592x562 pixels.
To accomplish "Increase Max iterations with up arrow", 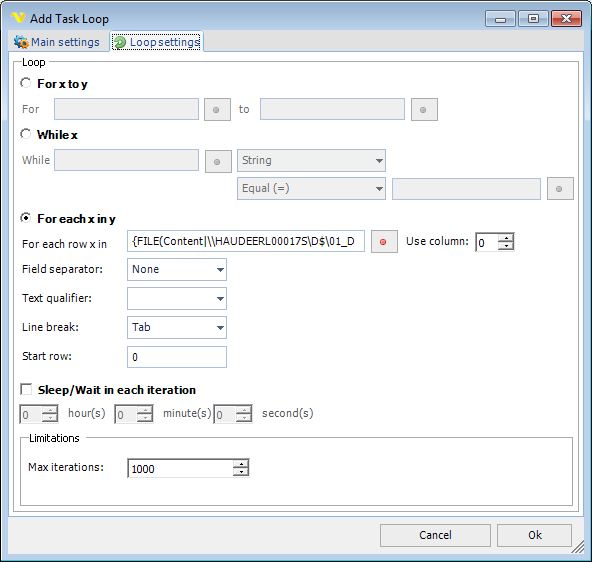I will point(241,464).
